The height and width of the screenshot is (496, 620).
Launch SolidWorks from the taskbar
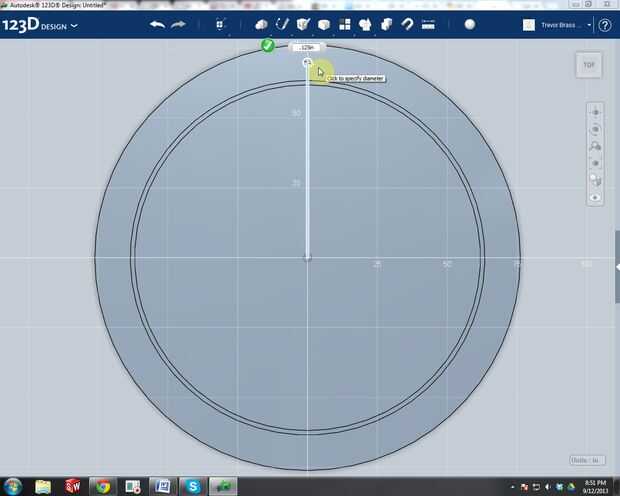[x=73, y=487]
